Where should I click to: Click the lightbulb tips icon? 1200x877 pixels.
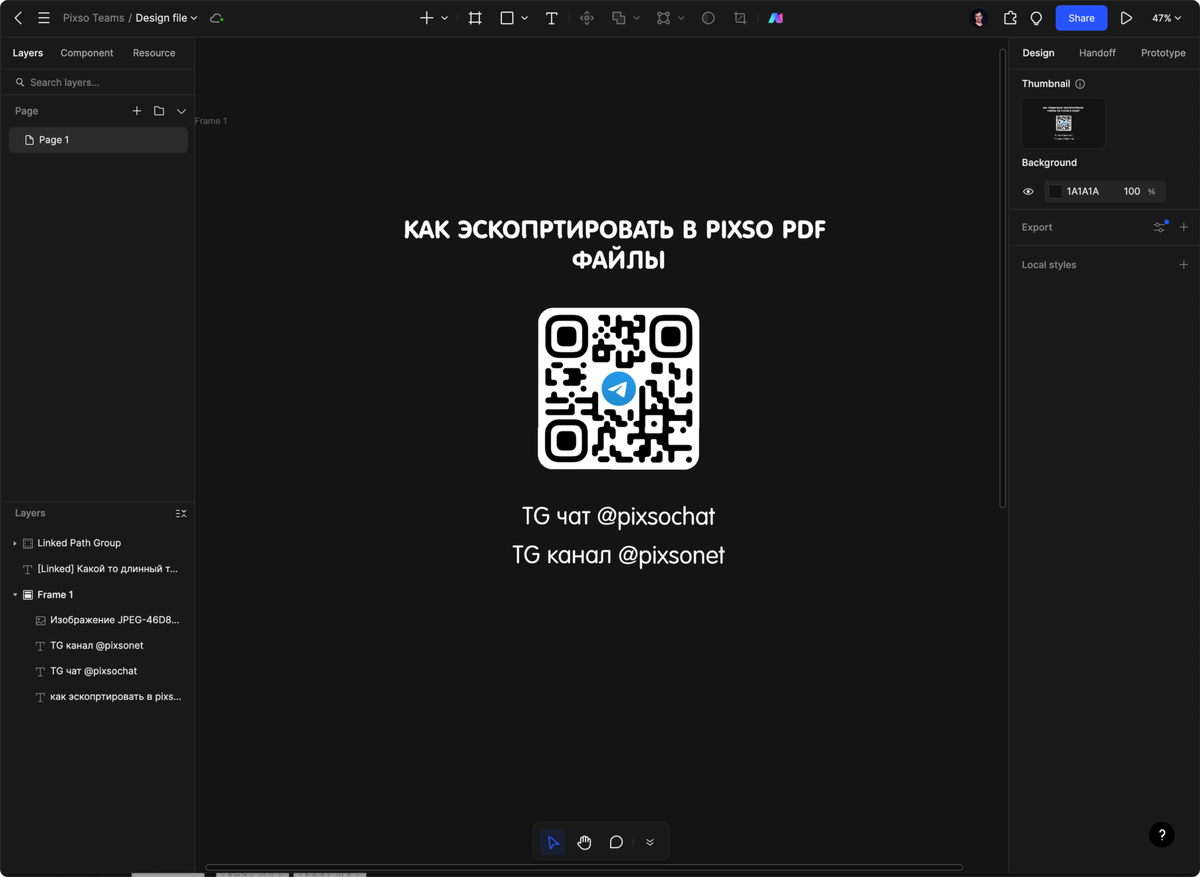(x=1036, y=18)
